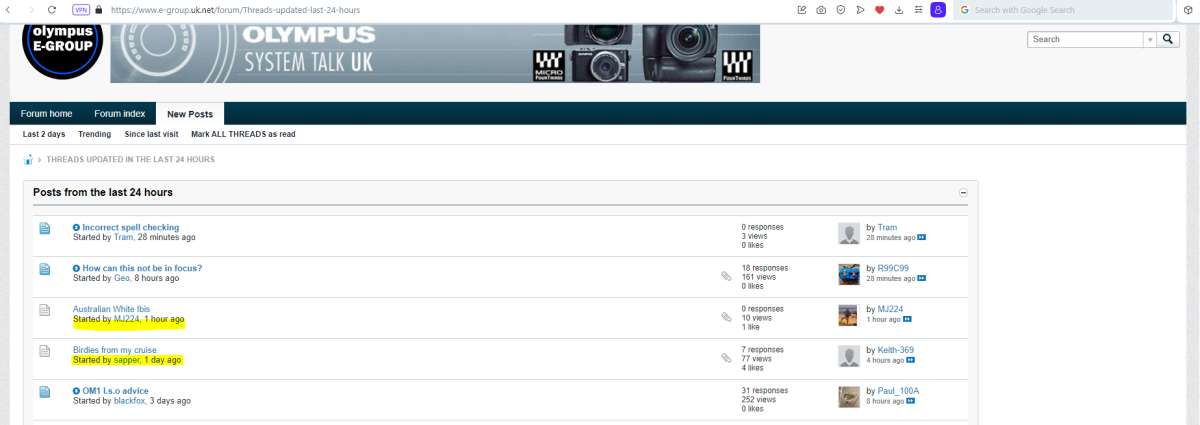This screenshot has width=1200, height=425.
Task: Open the shield privacy protection icon
Action: 841,9
